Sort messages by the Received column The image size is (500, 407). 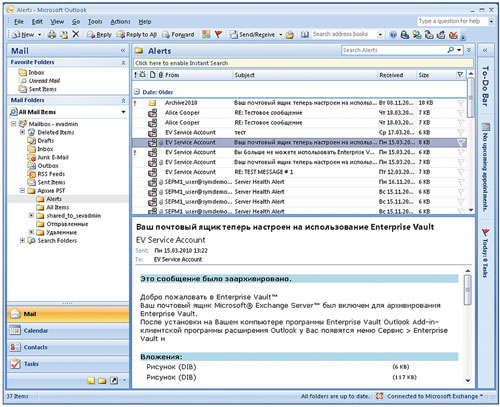tap(397, 75)
